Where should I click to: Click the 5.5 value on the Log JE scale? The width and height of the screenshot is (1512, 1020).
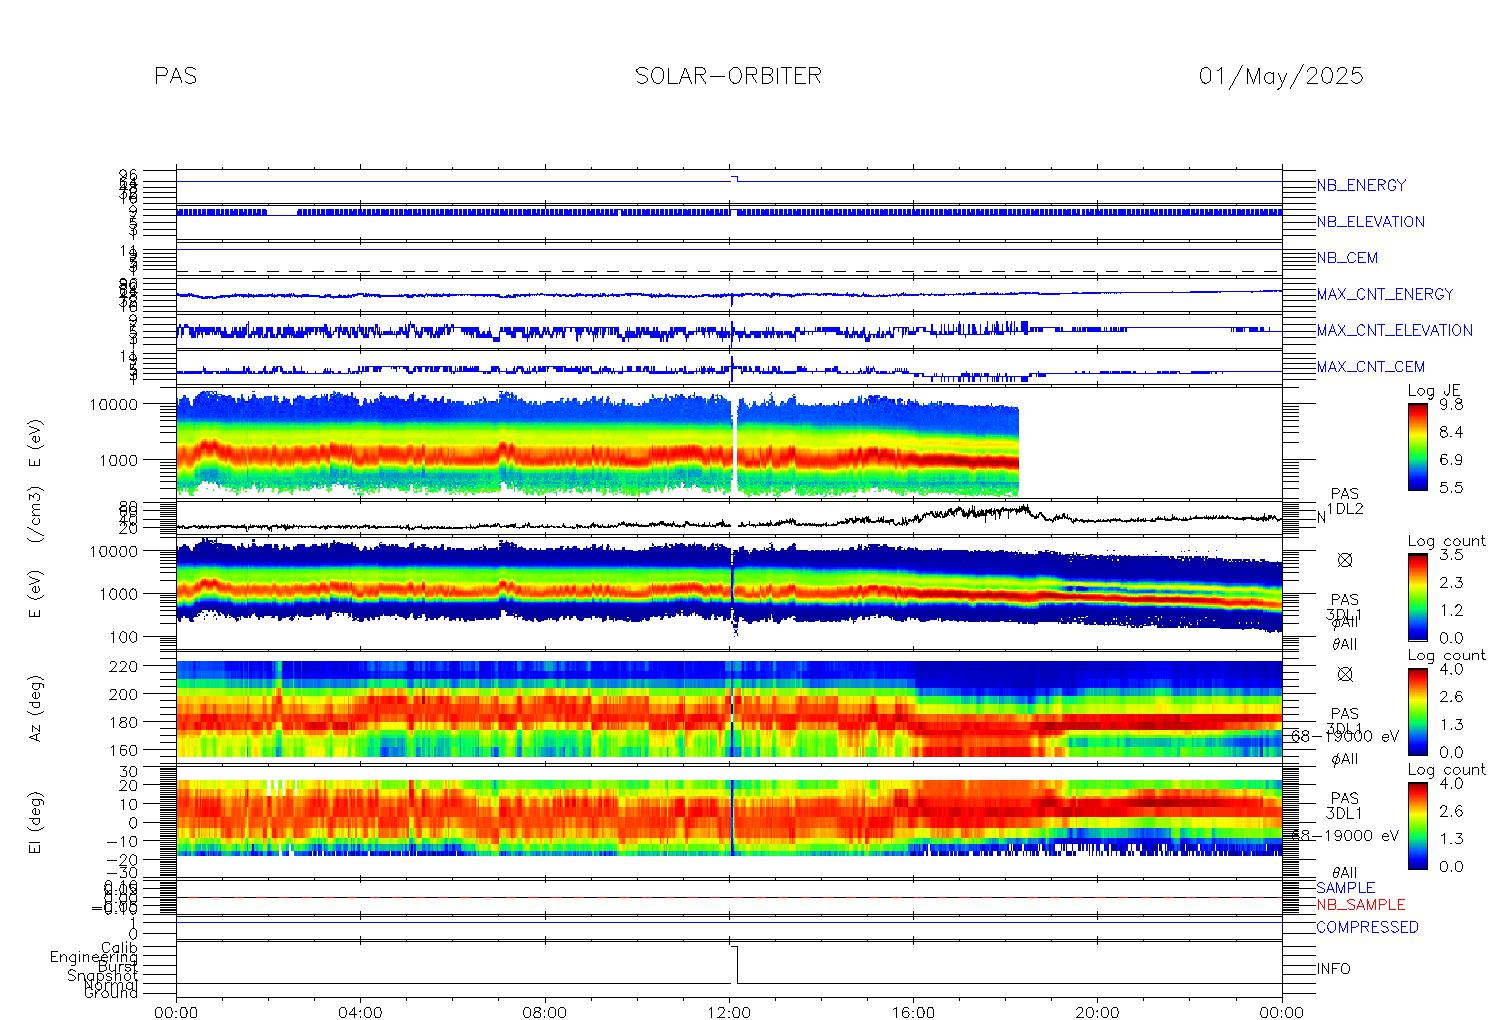coord(1451,488)
